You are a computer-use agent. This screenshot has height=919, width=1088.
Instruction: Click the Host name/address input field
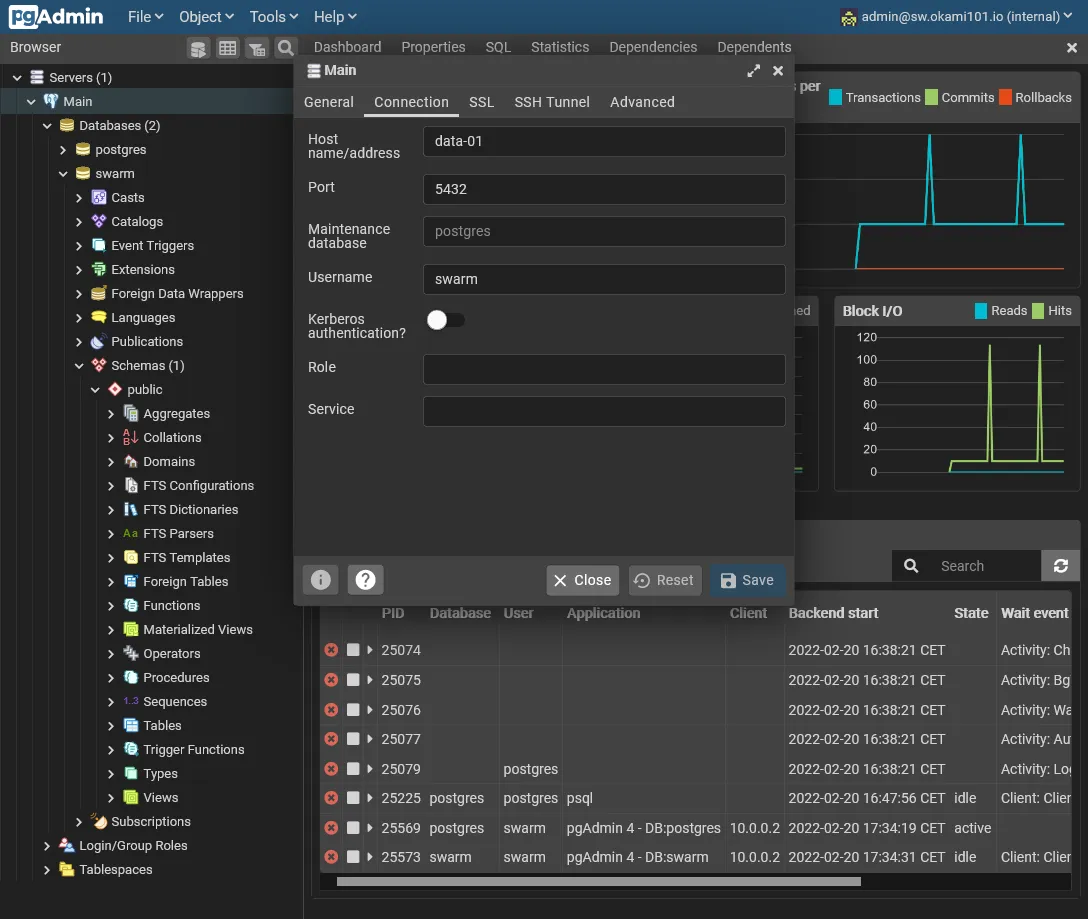[x=604, y=141]
